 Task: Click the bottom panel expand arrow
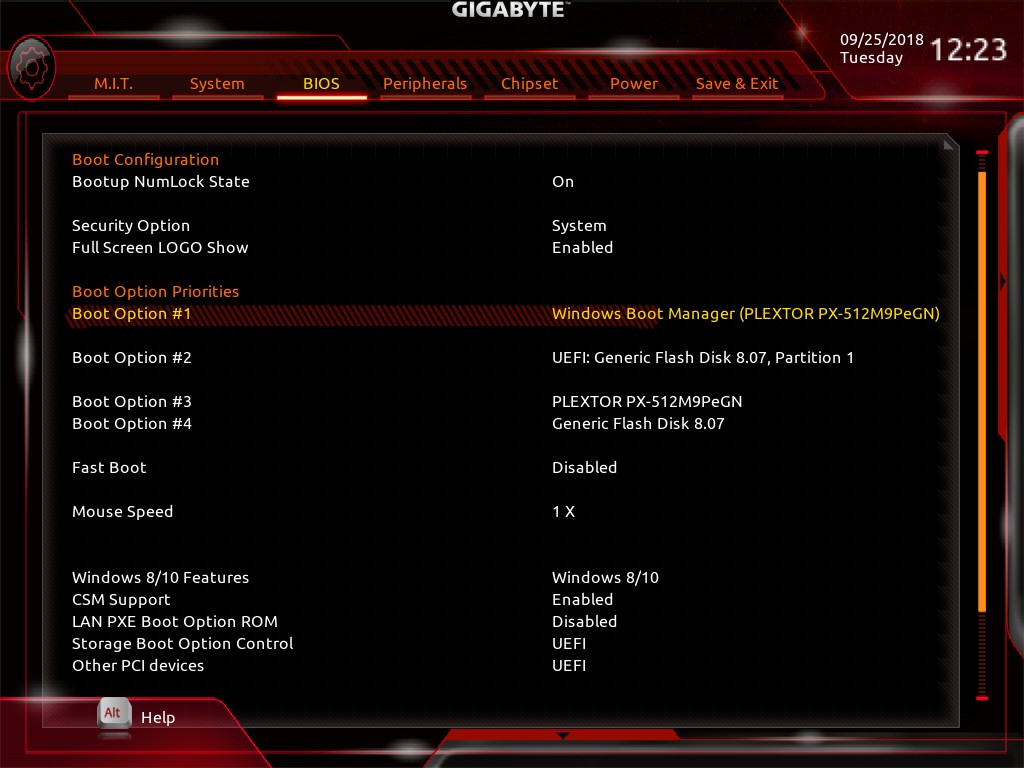click(x=562, y=736)
